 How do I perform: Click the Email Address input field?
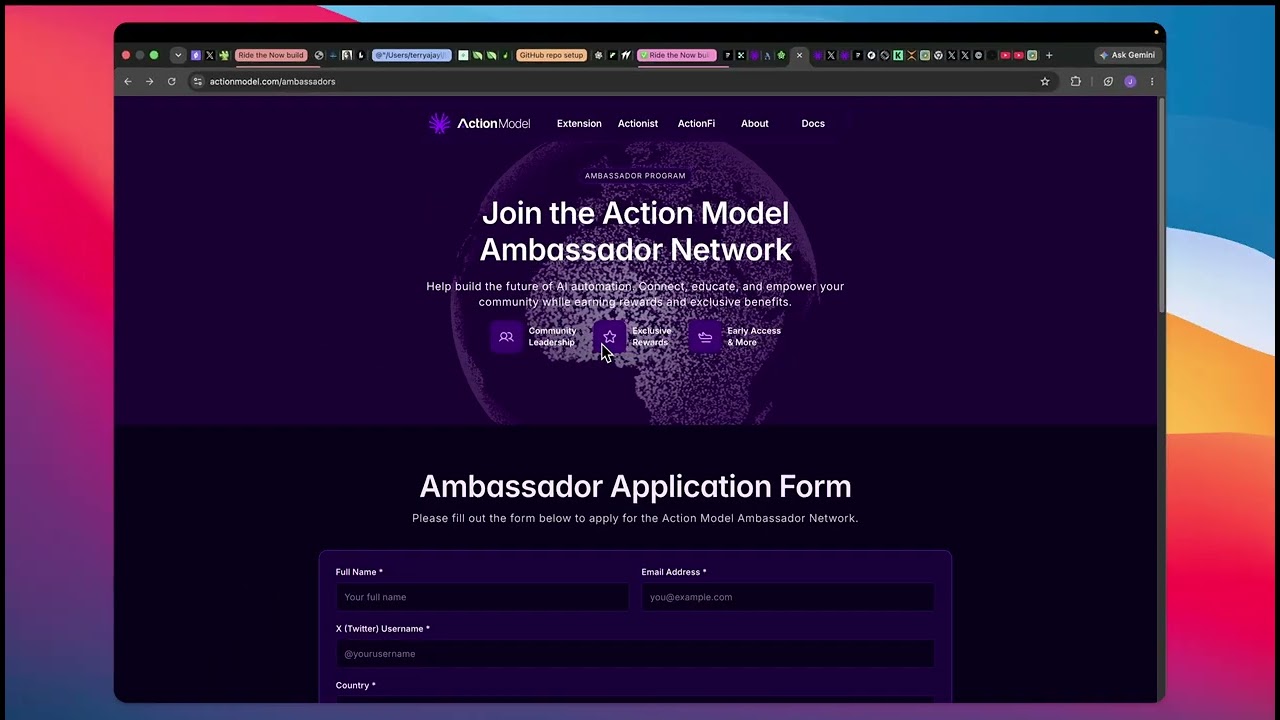click(x=788, y=597)
